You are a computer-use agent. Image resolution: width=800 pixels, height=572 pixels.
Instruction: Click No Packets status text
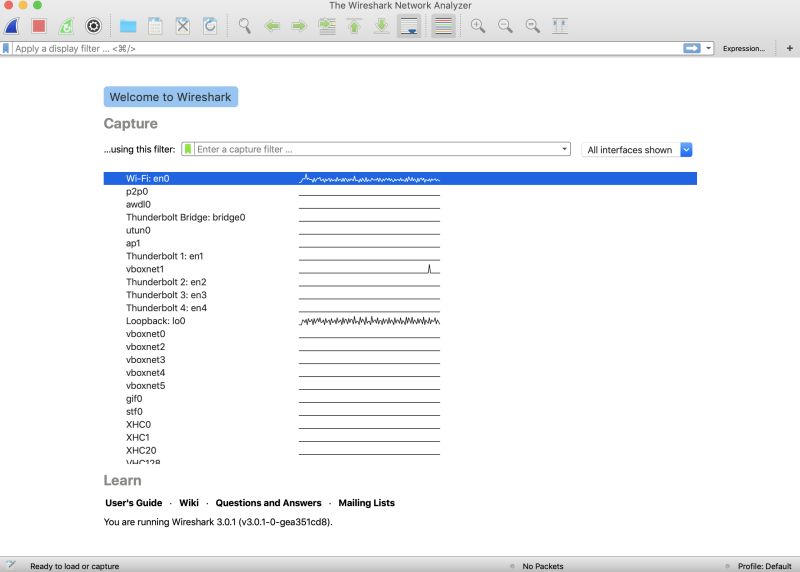click(x=543, y=566)
